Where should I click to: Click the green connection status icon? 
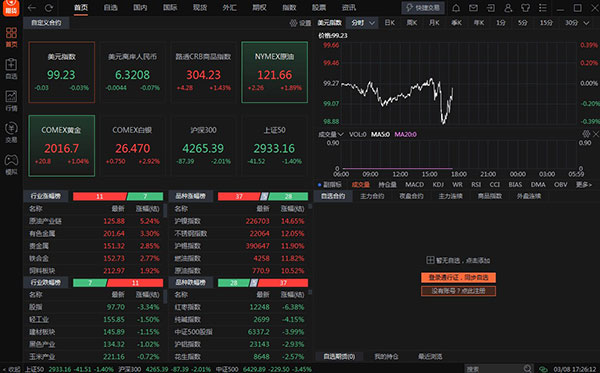(543, 369)
